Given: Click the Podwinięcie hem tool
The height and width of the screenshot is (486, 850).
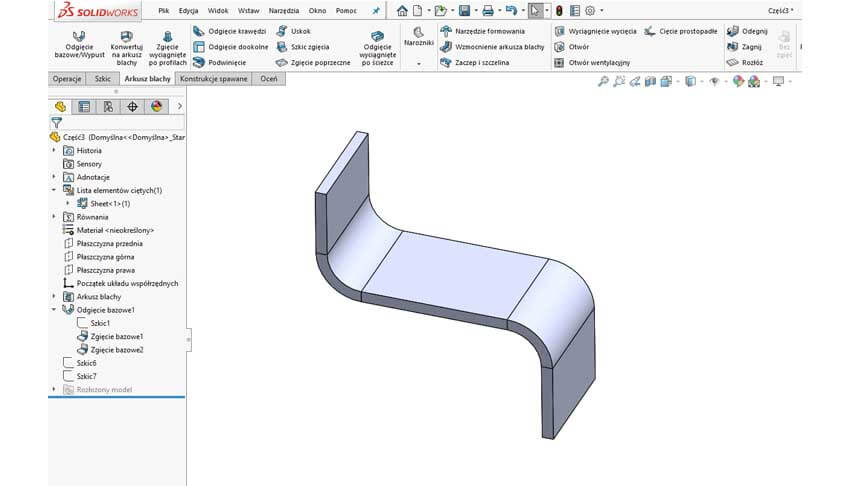Looking at the screenshot, I should click(220, 63).
